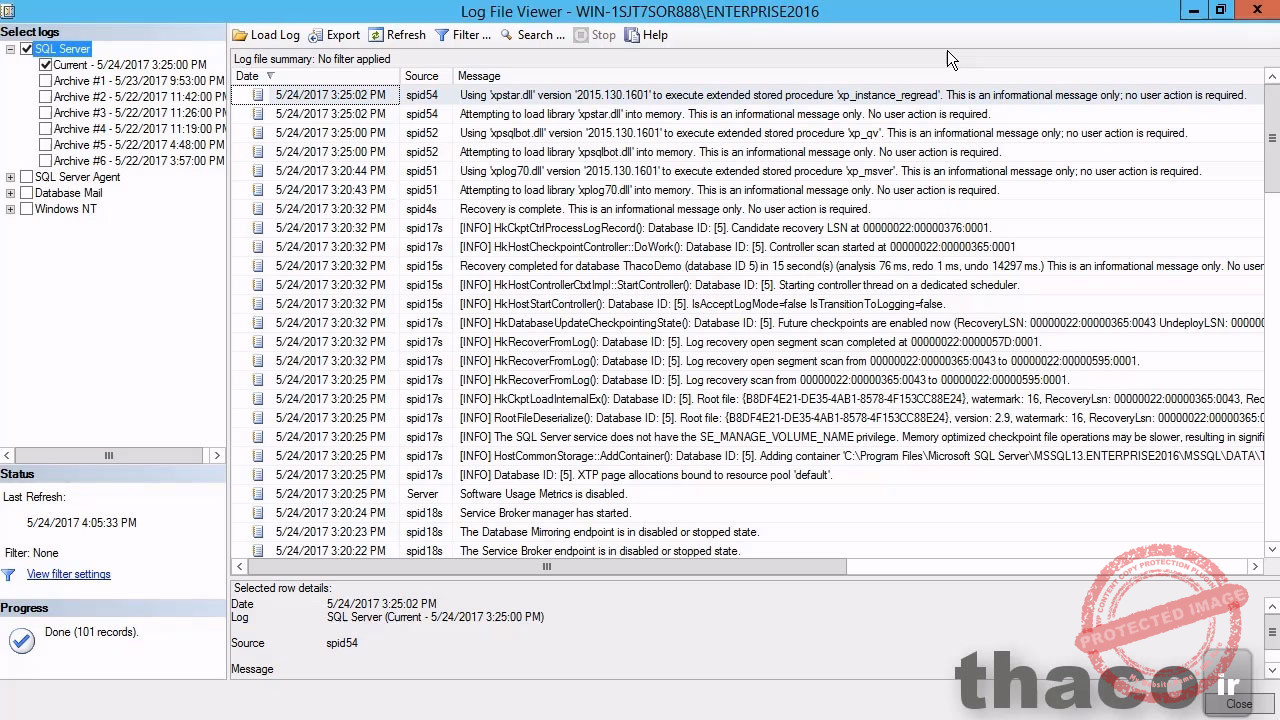Click the Load Log toolbar icon
Screen dimensions: 1280x720
(x=240, y=35)
